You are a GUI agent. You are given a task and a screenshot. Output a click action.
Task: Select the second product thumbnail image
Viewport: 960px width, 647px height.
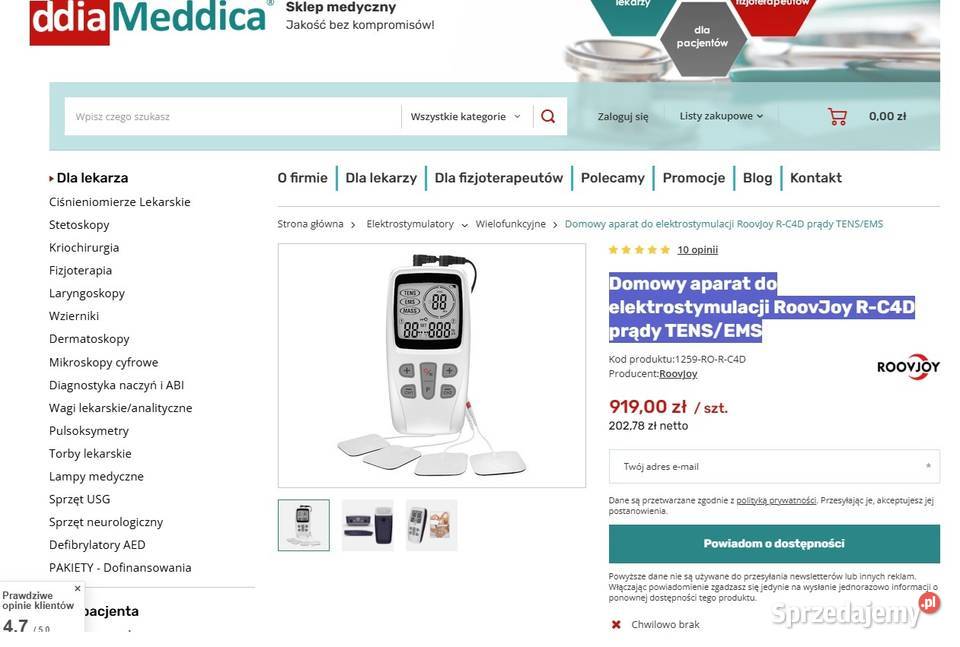click(x=367, y=525)
